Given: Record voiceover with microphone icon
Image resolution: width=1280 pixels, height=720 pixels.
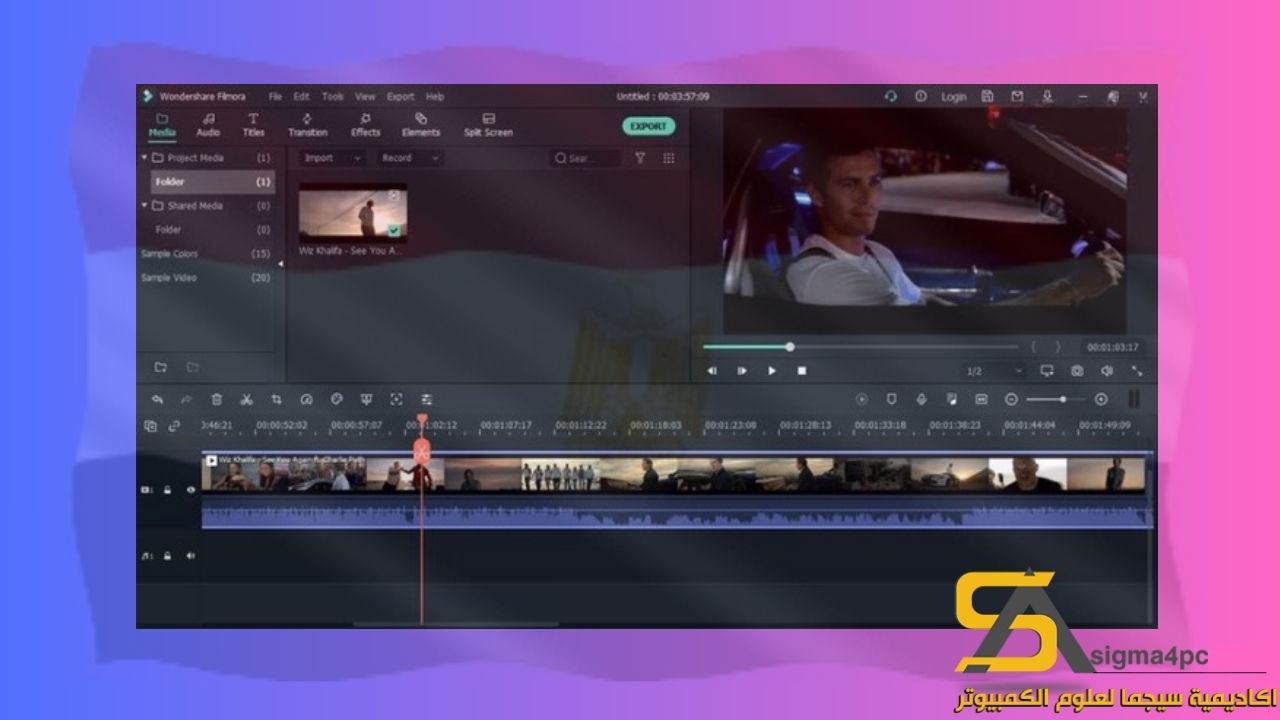Looking at the screenshot, I should coord(921,399).
